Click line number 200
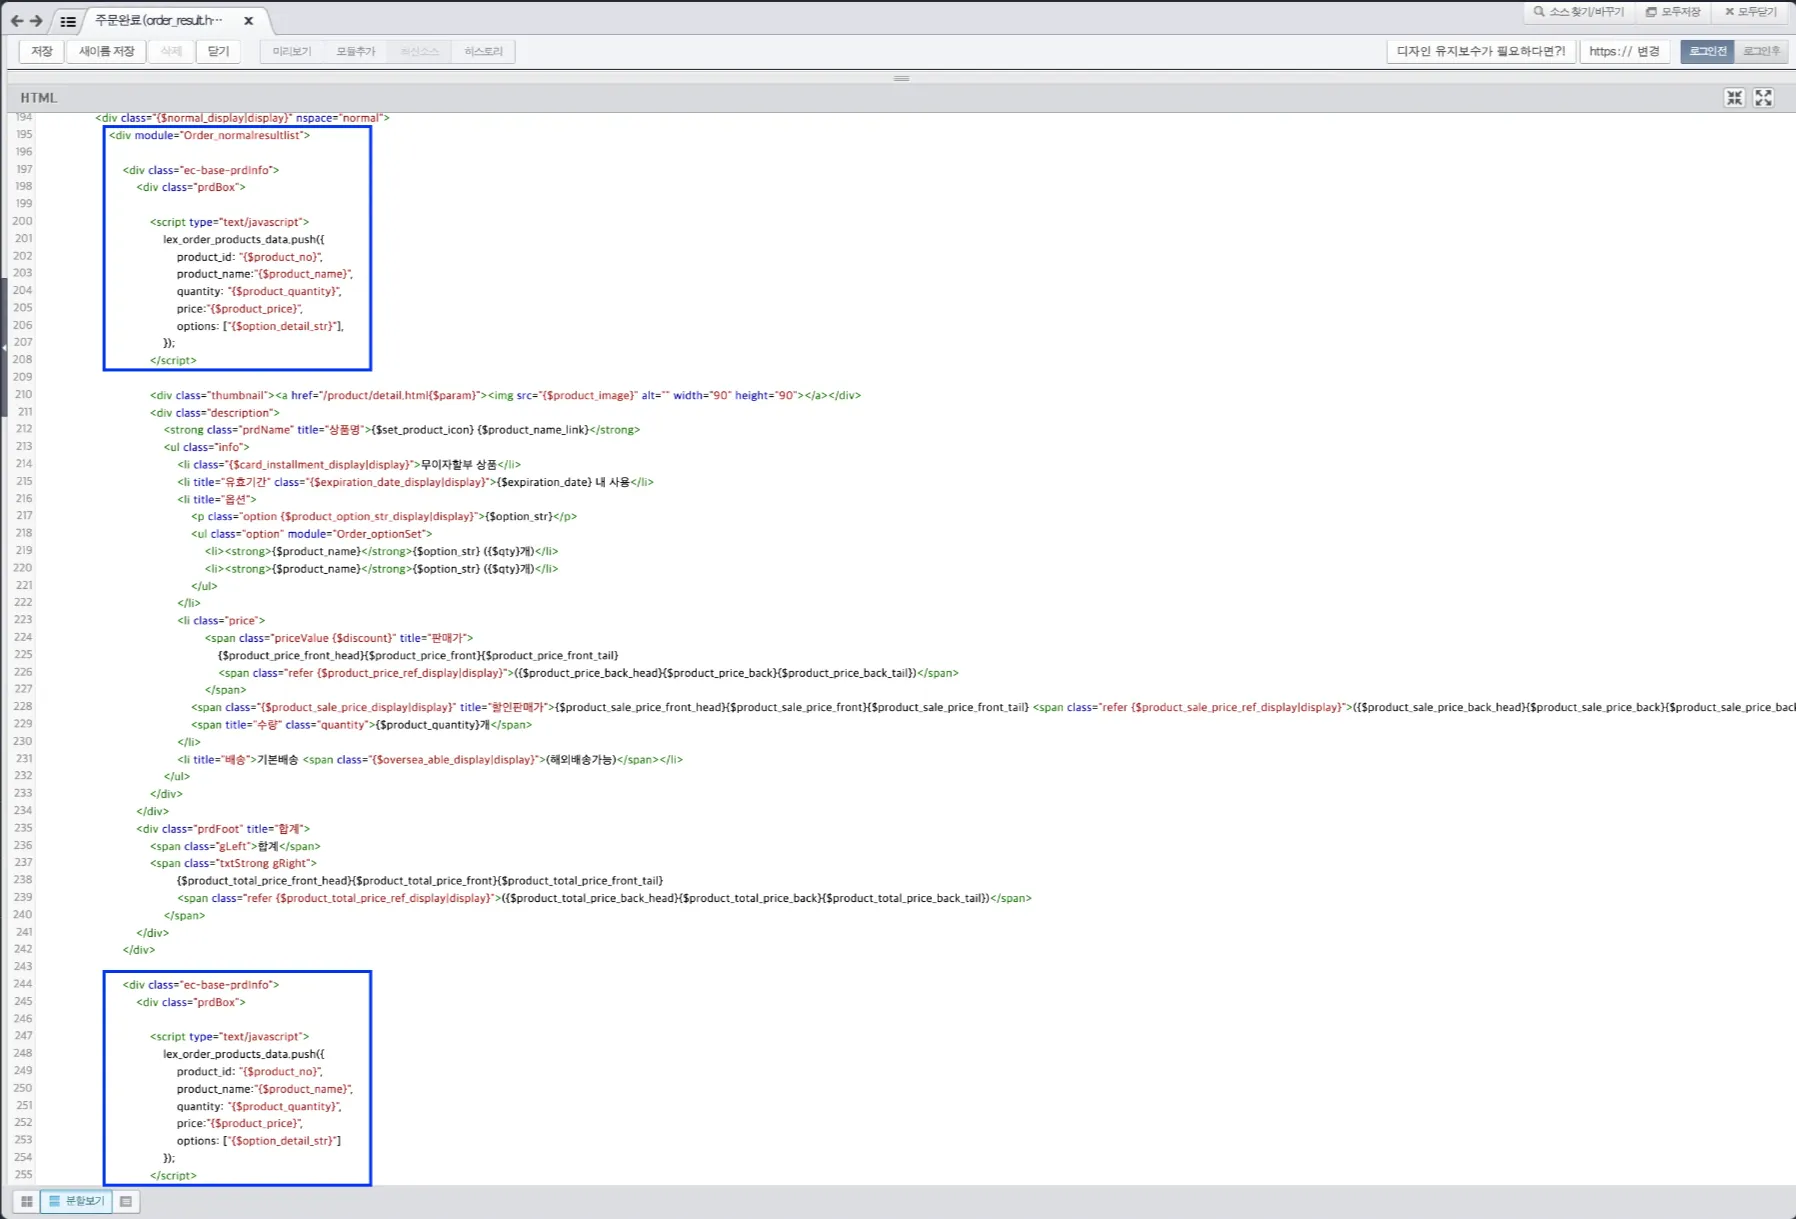 pyautogui.click(x=22, y=221)
